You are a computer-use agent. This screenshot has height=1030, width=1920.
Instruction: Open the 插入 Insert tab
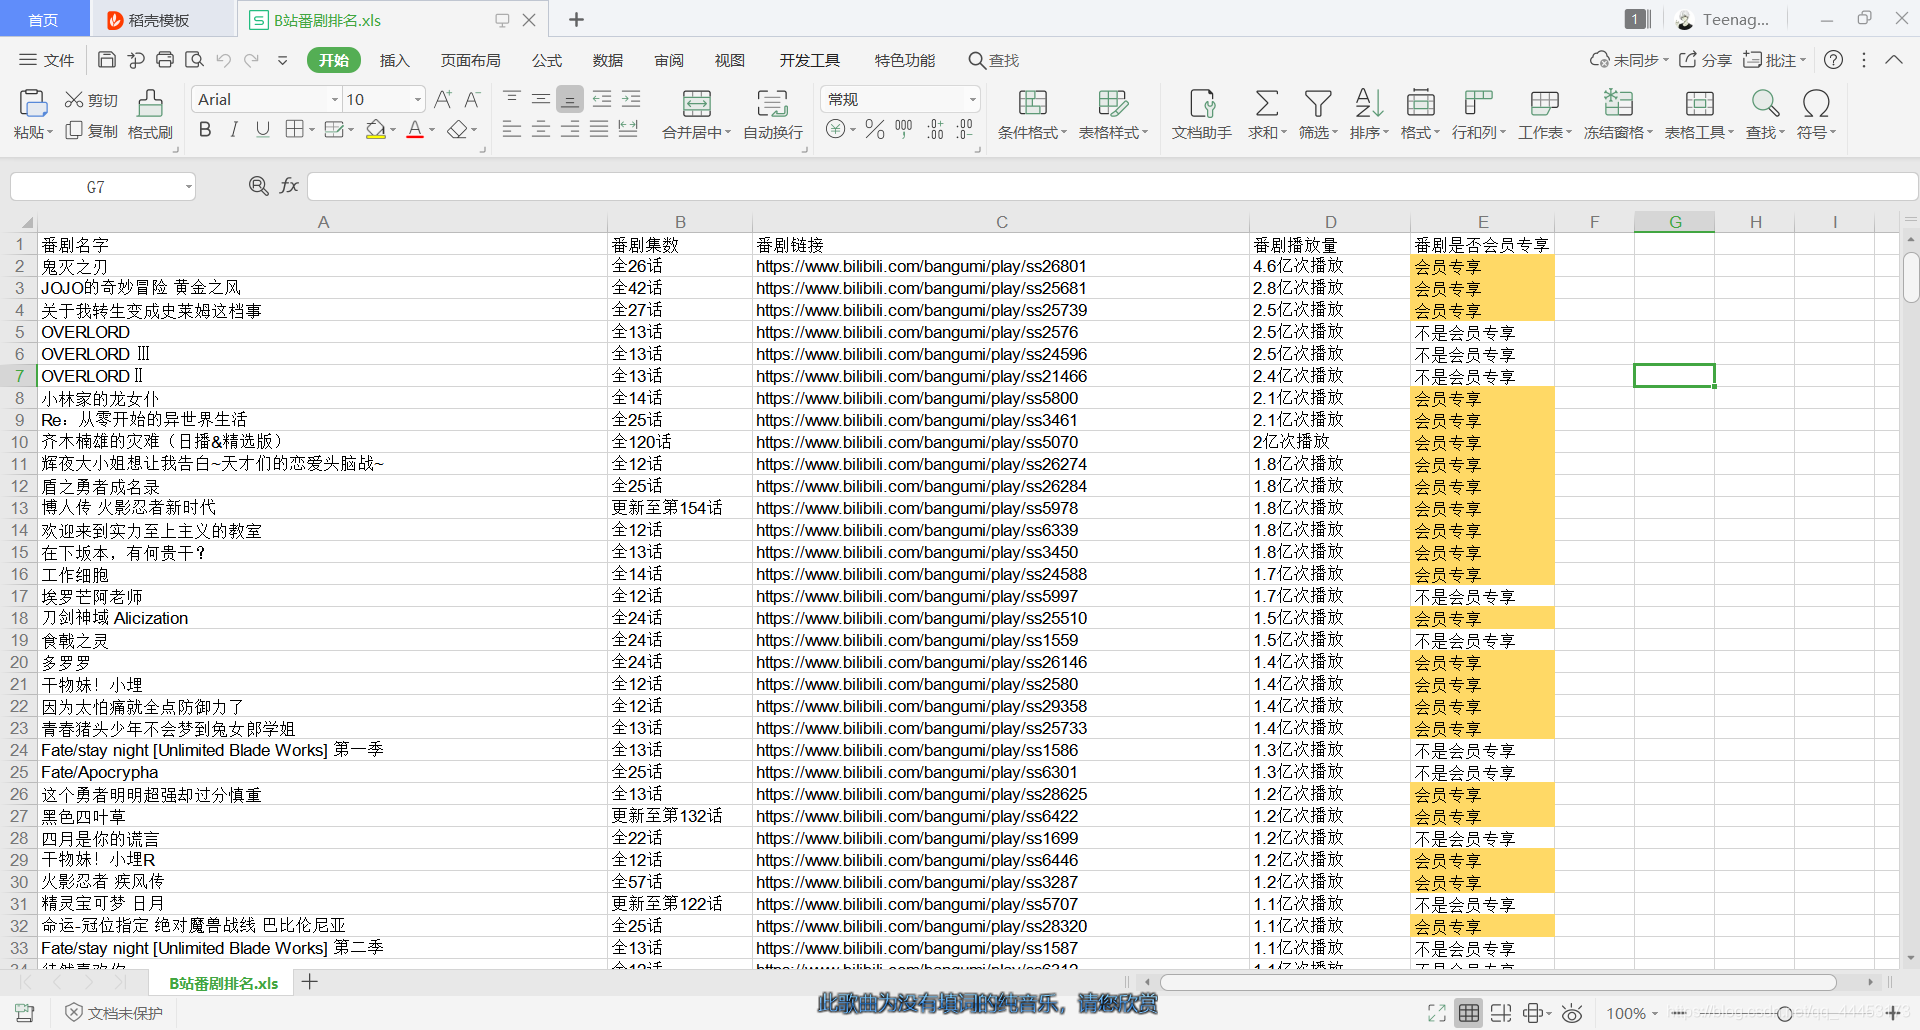tap(395, 60)
